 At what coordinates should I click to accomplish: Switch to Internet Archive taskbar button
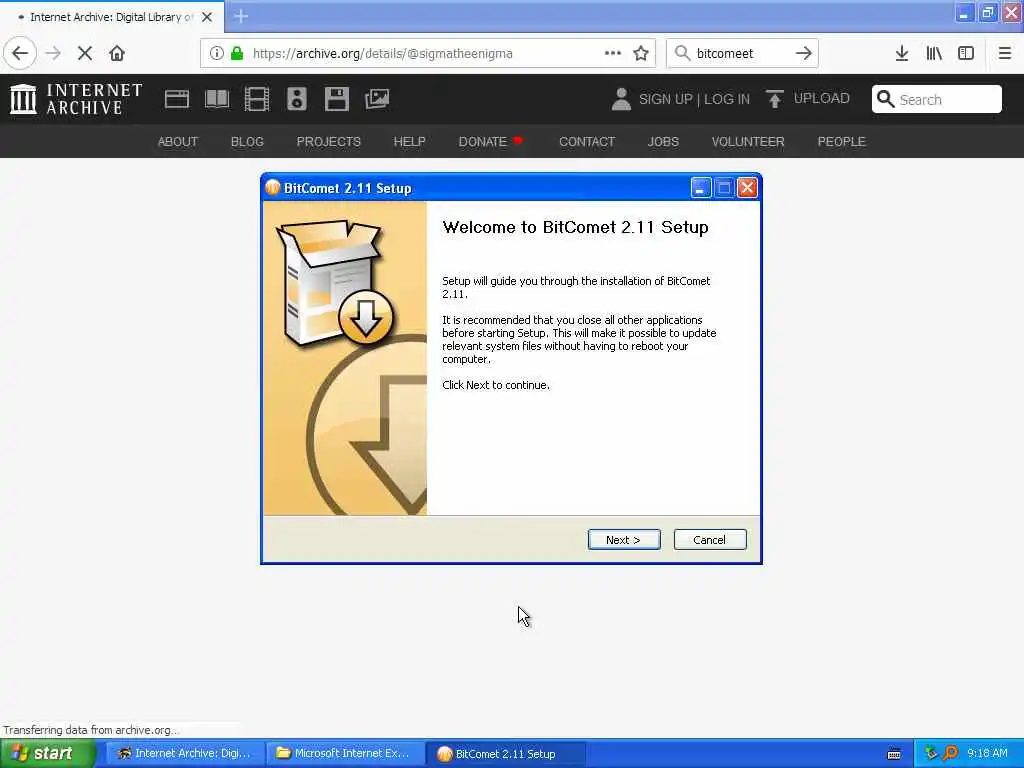(x=185, y=754)
